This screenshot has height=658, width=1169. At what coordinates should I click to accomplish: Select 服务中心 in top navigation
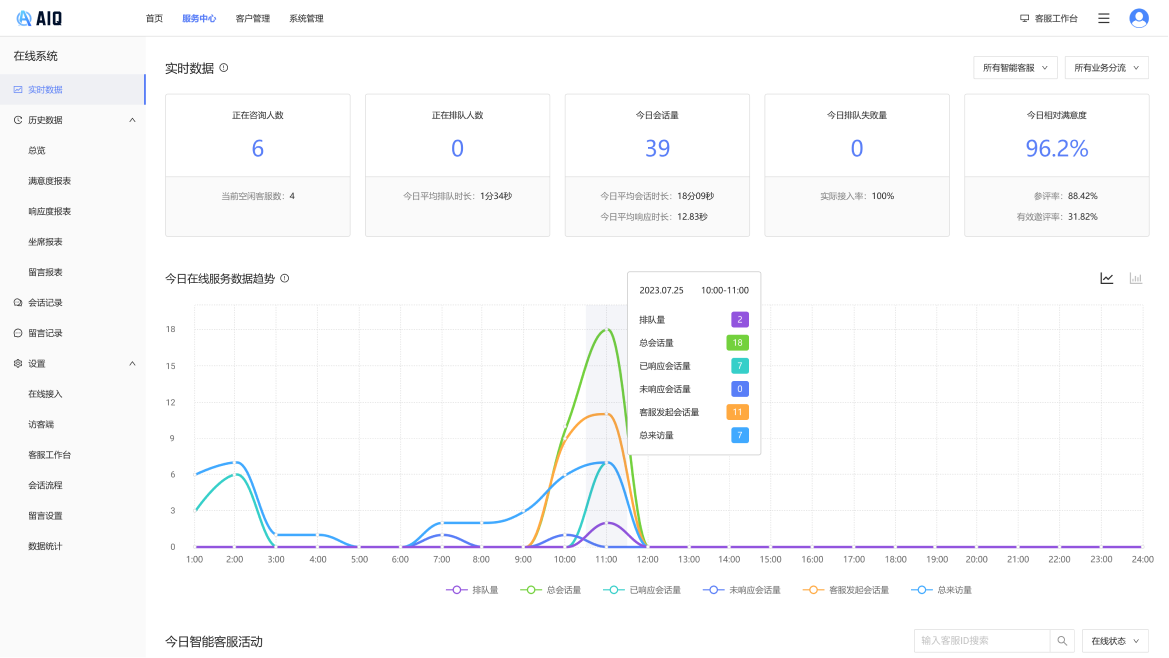tap(199, 19)
